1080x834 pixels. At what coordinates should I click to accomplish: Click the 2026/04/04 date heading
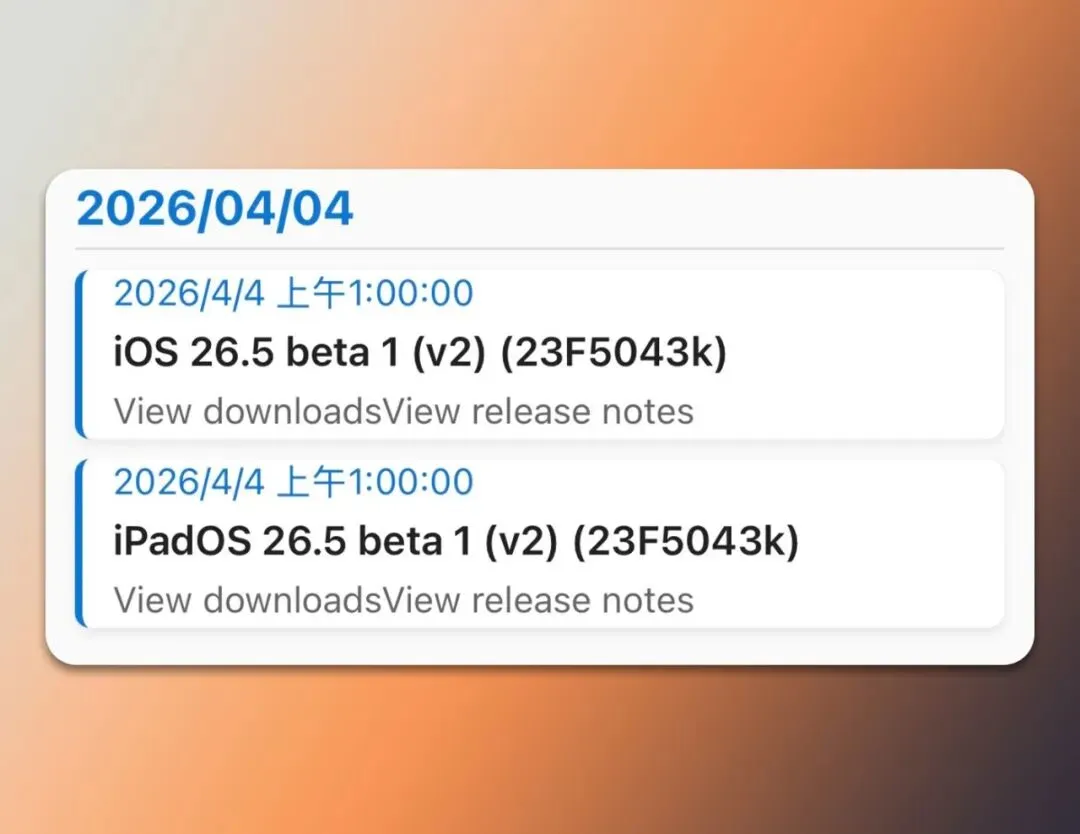[215, 209]
